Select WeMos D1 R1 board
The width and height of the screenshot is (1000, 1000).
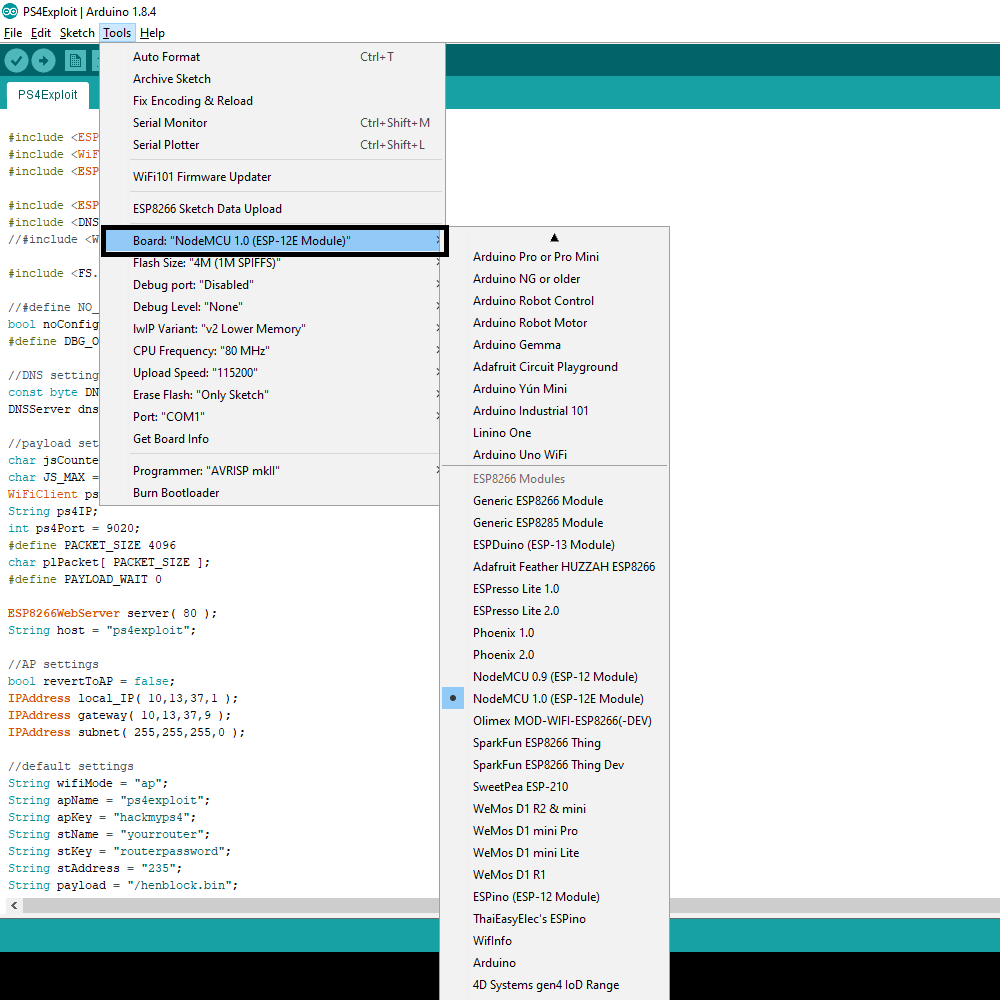(x=554, y=874)
